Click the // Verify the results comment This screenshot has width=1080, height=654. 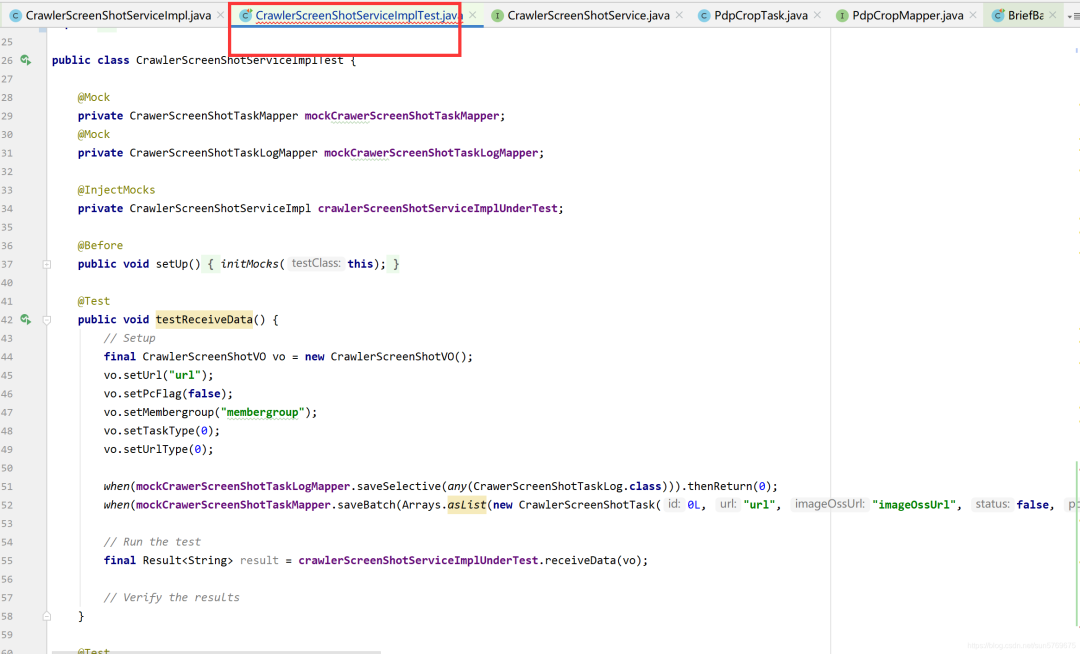click(172, 598)
